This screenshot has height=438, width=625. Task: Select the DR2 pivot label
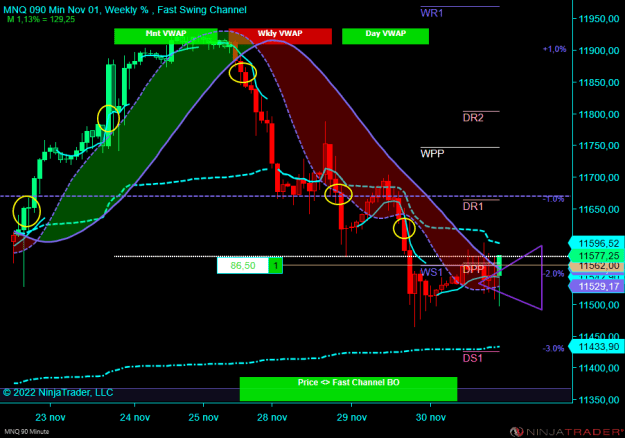473,118
